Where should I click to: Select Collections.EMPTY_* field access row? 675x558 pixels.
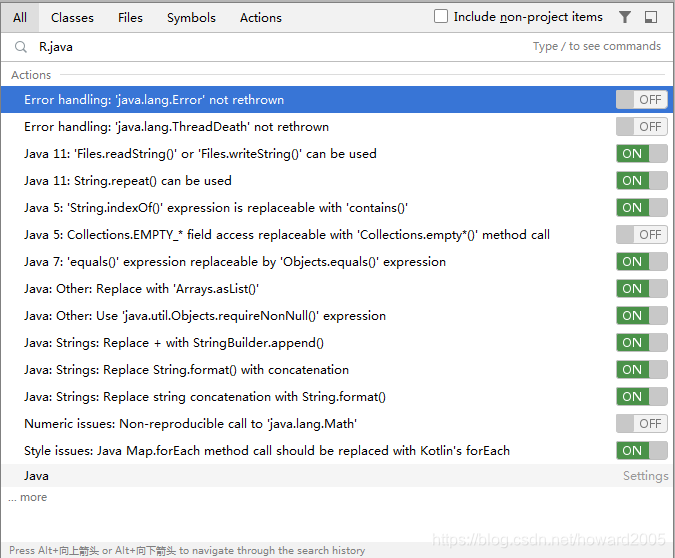[x=337, y=235]
